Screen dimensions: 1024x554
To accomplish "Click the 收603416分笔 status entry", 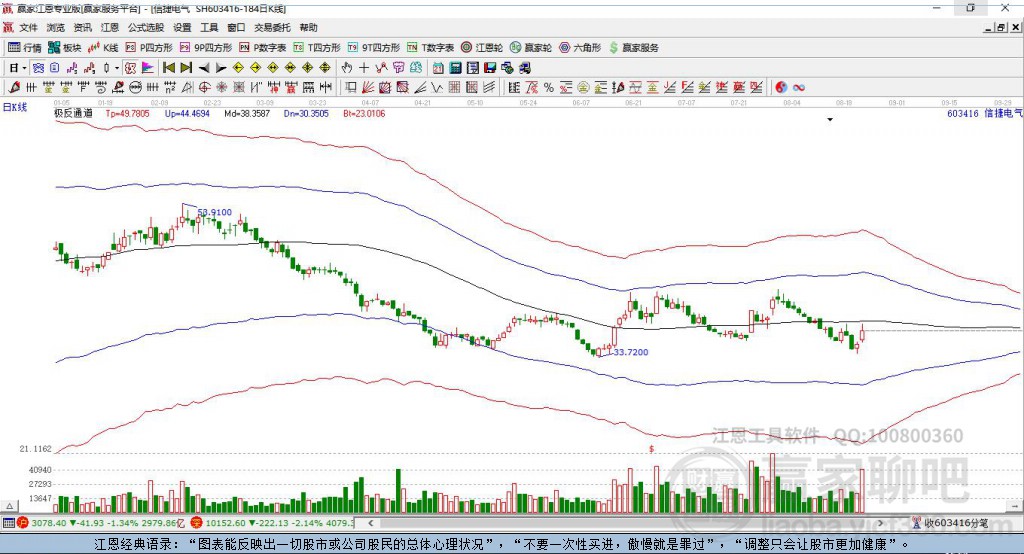I will tap(956, 523).
